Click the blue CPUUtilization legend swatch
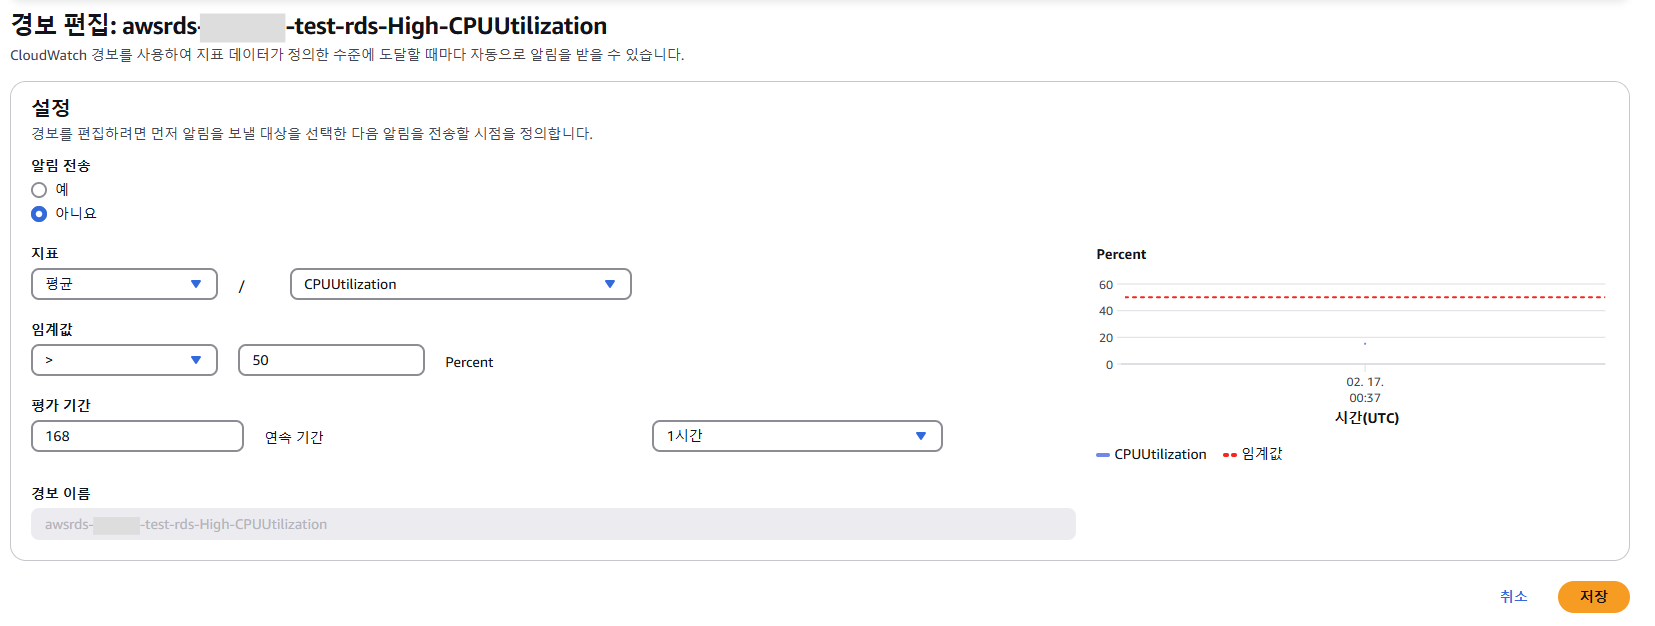Viewport: 1655px width, 626px height. pyautogui.click(x=1103, y=455)
